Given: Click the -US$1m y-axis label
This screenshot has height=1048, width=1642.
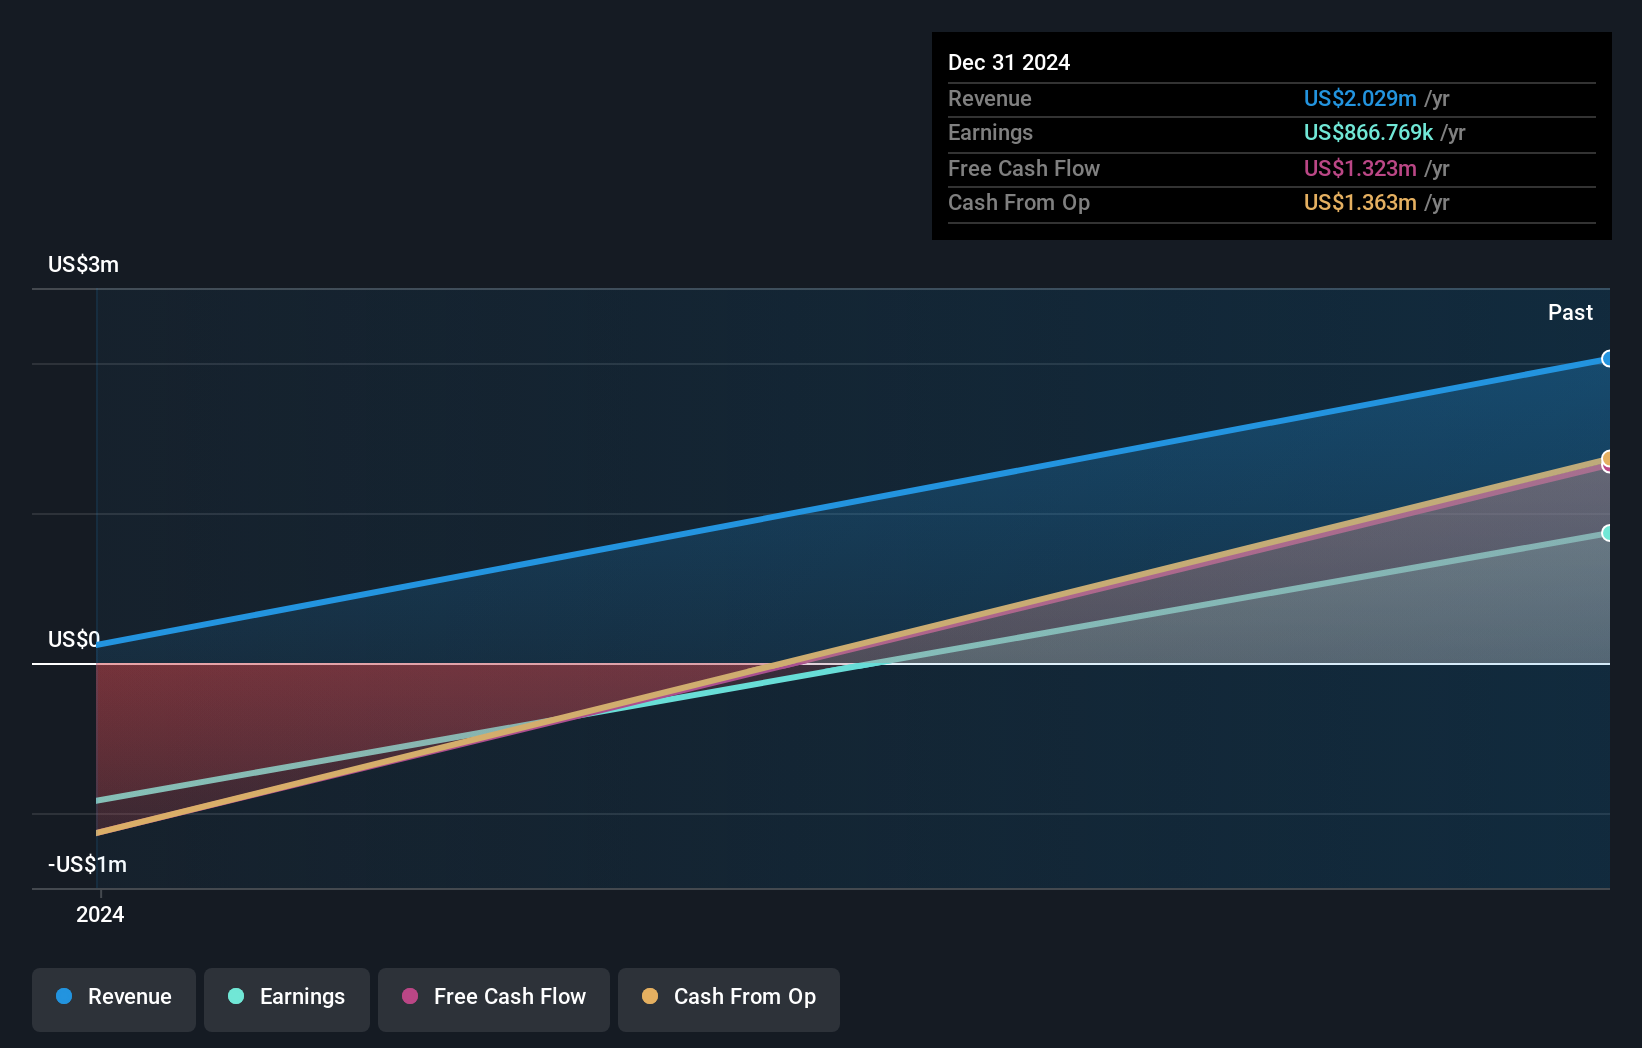Looking at the screenshot, I should [x=87, y=864].
